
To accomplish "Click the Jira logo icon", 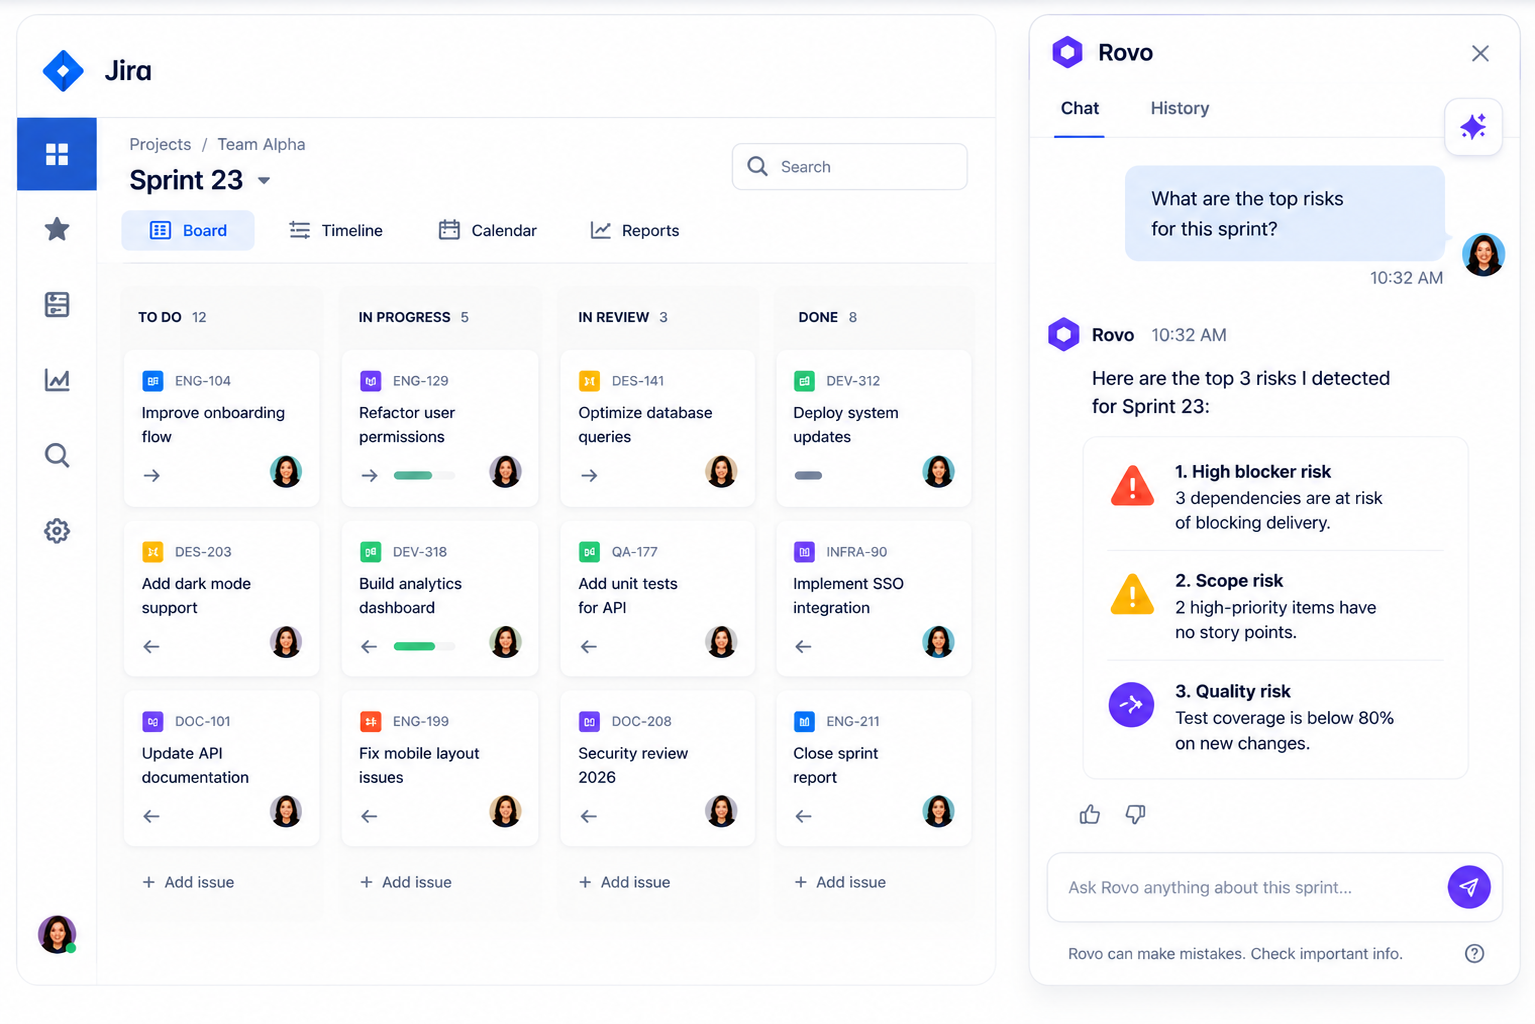I will (x=63, y=71).
